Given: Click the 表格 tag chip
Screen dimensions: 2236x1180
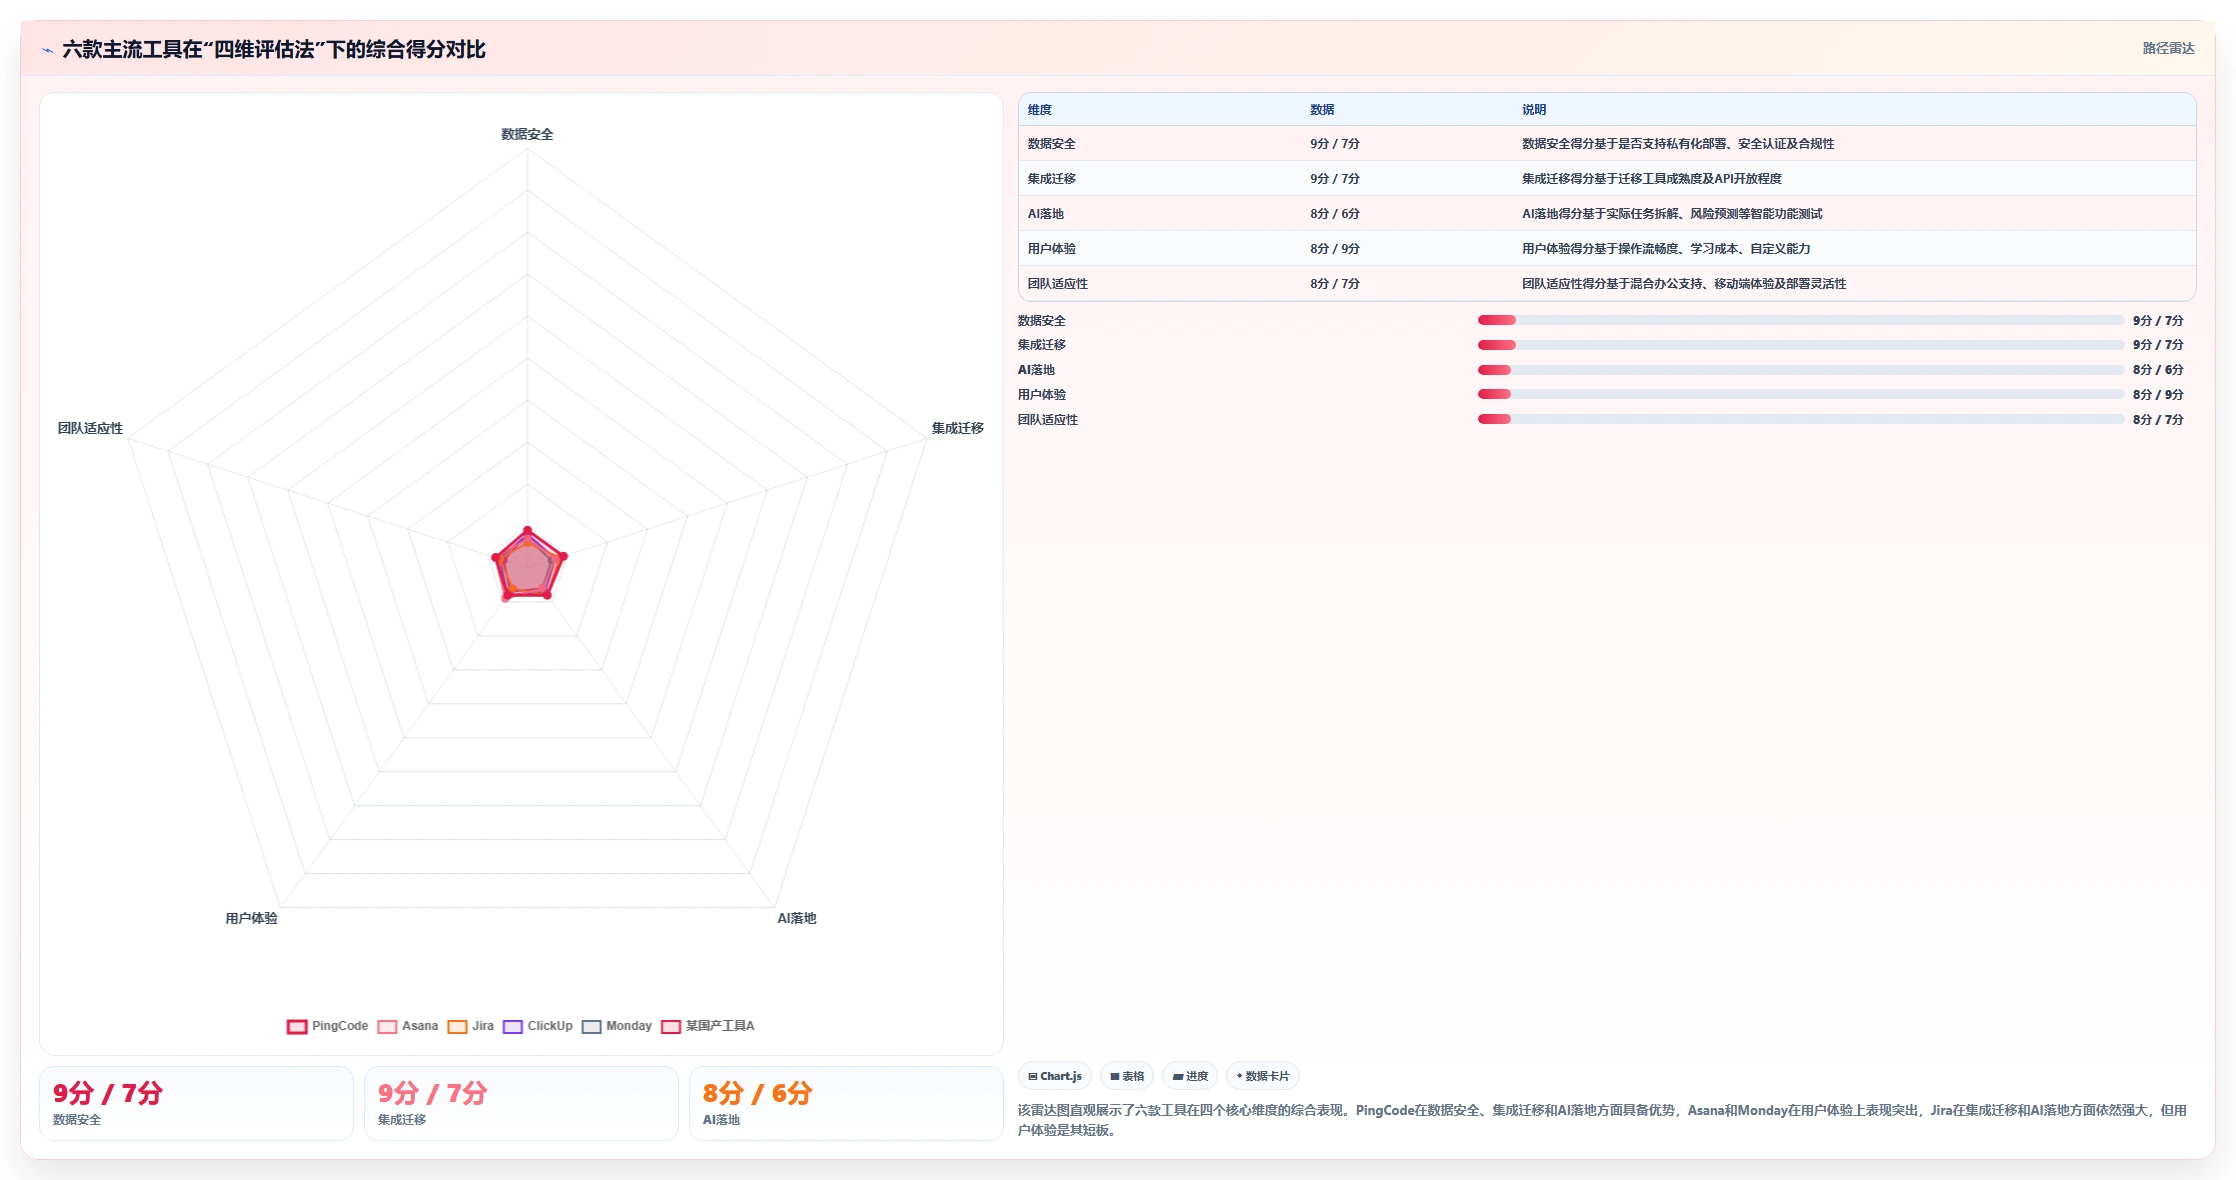Looking at the screenshot, I should point(1127,1076).
